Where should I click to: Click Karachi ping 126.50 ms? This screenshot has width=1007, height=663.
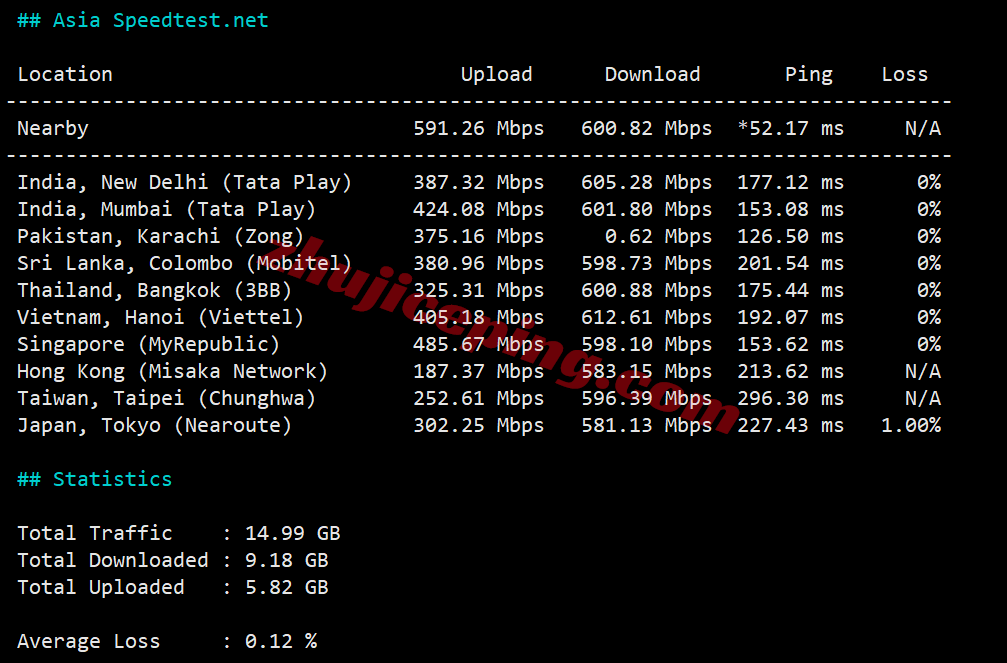pyautogui.click(x=791, y=236)
